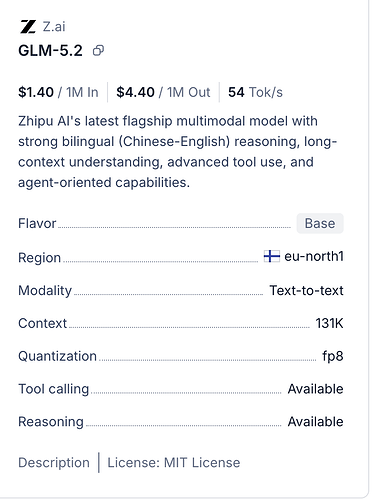Image resolution: width=379 pixels, height=499 pixels.
Task: Click the eu-north1 region value
Action: coord(314,256)
